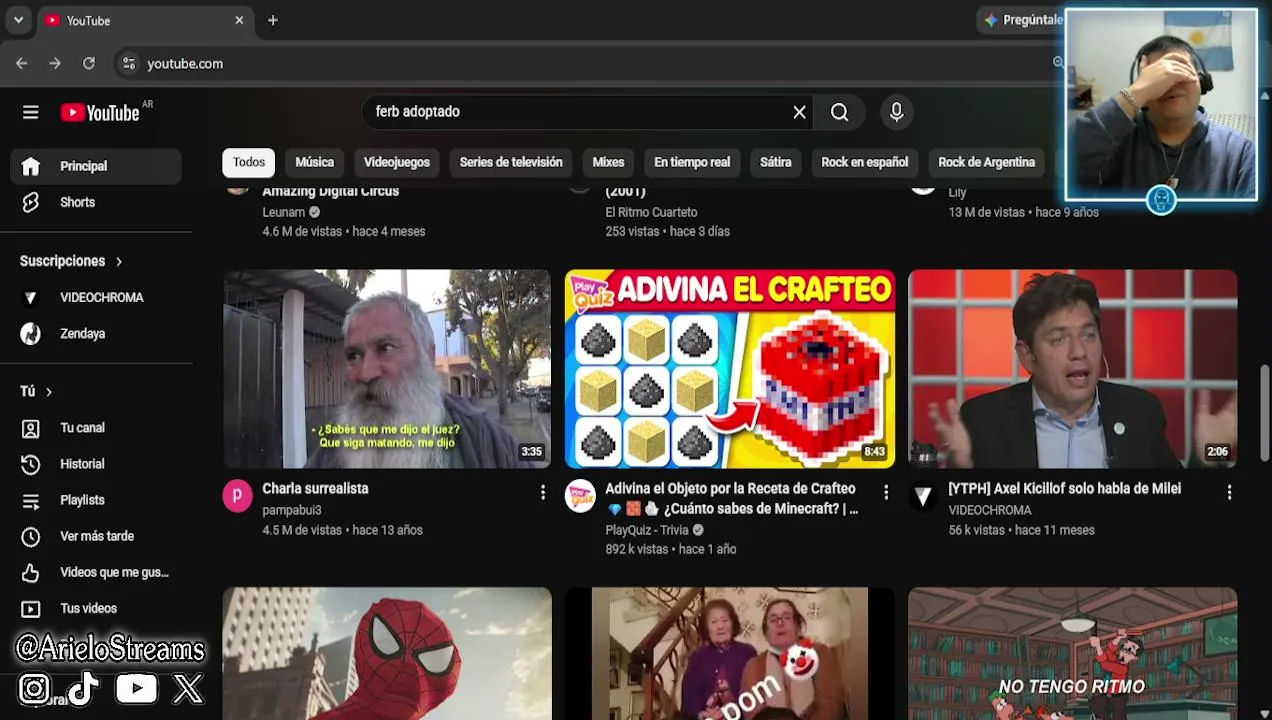Open the YouTube hamburger guide menu
This screenshot has height=720, width=1272.
click(x=31, y=112)
